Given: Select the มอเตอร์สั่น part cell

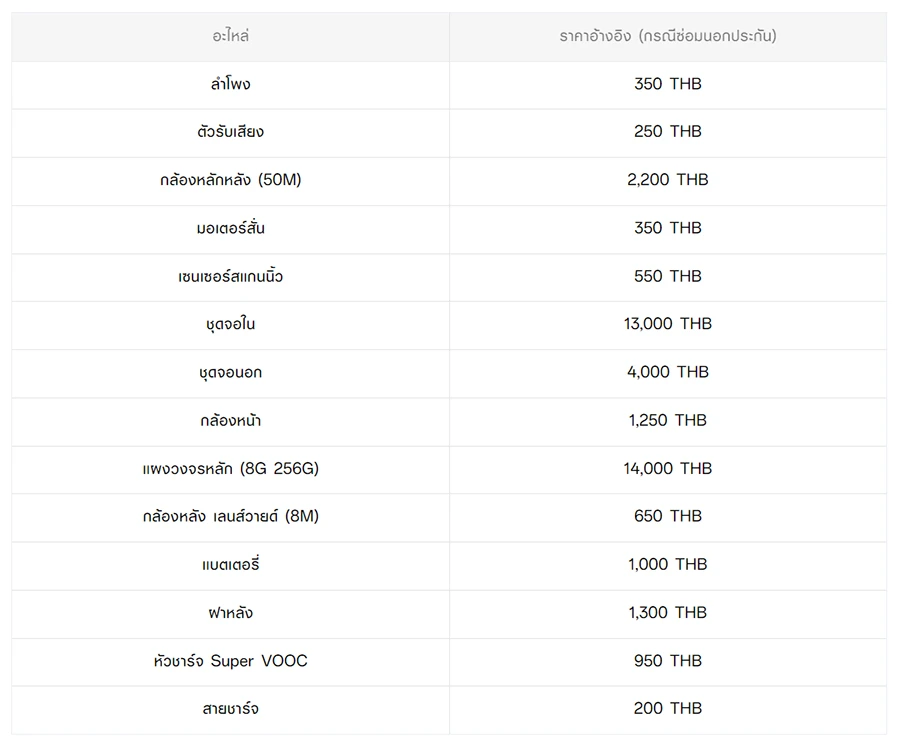Looking at the screenshot, I should [x=230, y=228].
